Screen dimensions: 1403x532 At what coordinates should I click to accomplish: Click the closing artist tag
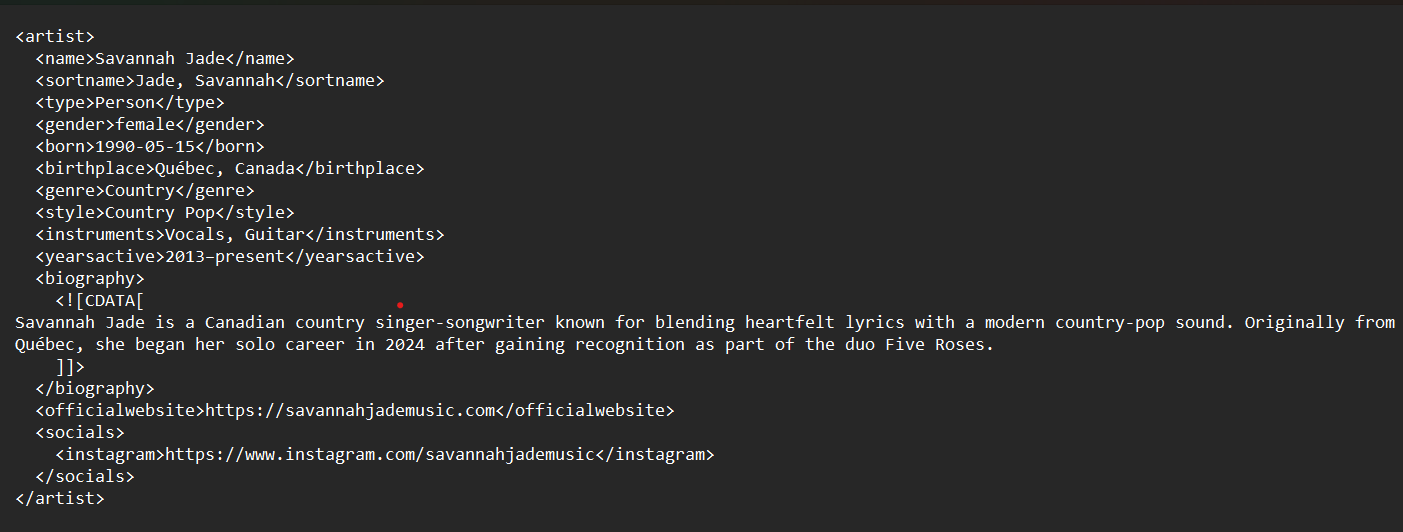click(60, 499)
